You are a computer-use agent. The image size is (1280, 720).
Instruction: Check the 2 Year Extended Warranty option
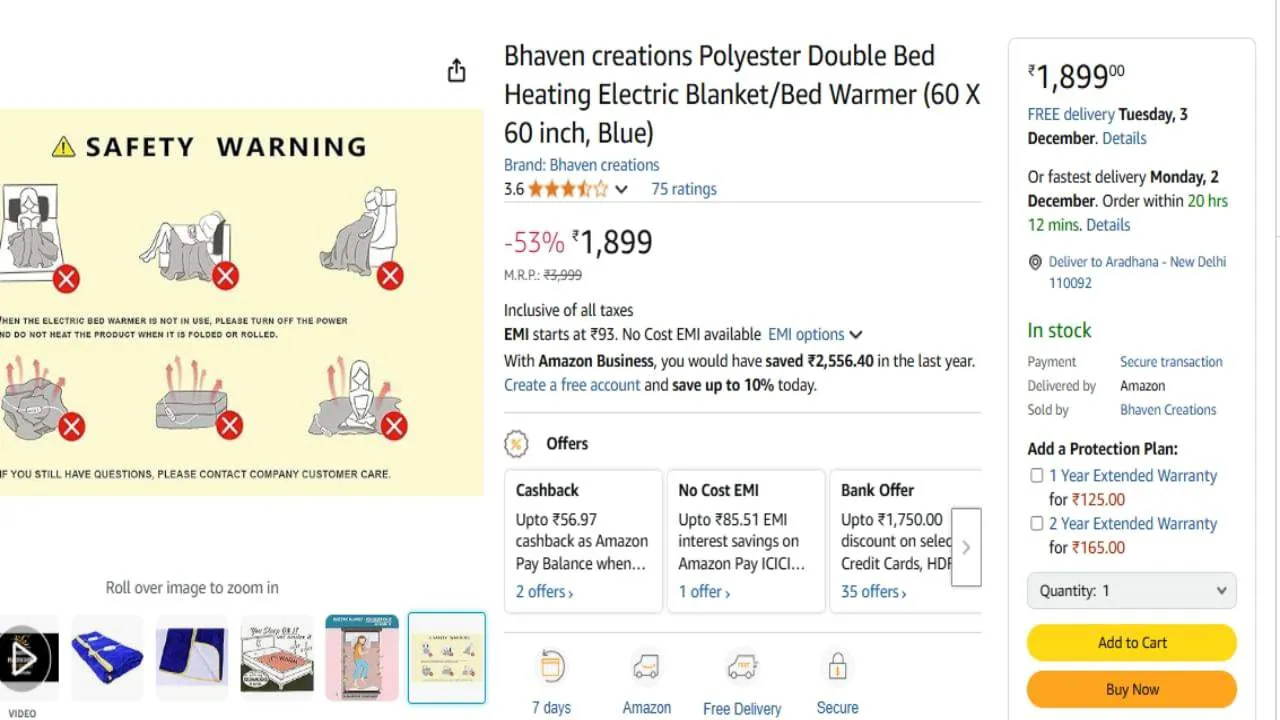[x=1037, y=523]
